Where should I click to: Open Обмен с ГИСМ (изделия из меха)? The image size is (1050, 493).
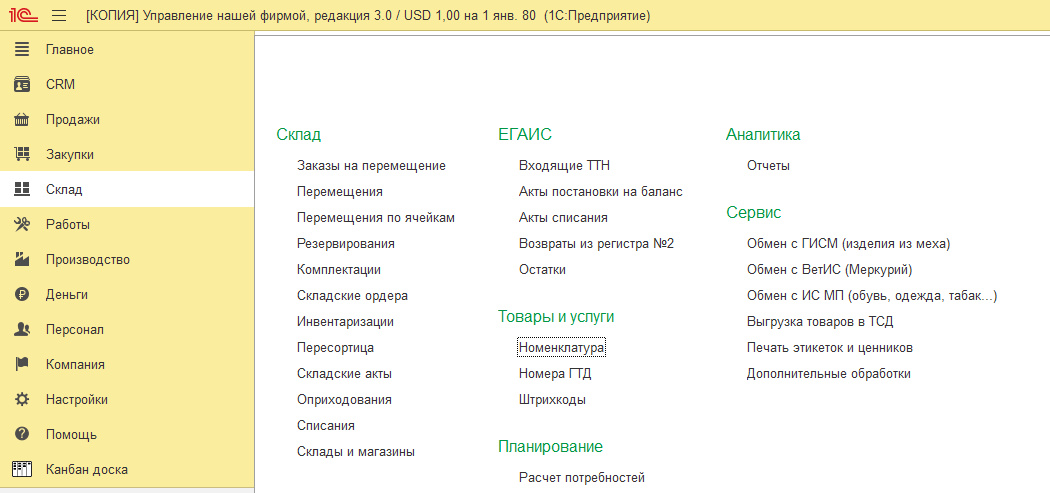848,244
